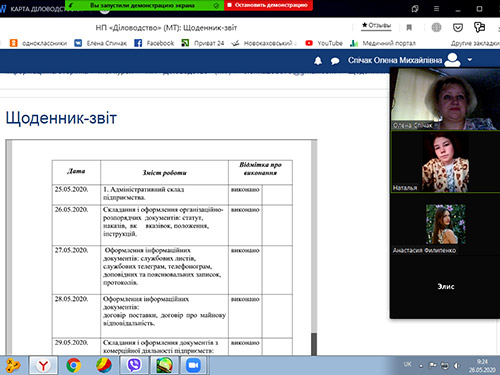Click the browser extension icon near Pocket

(x=479, y=27)
